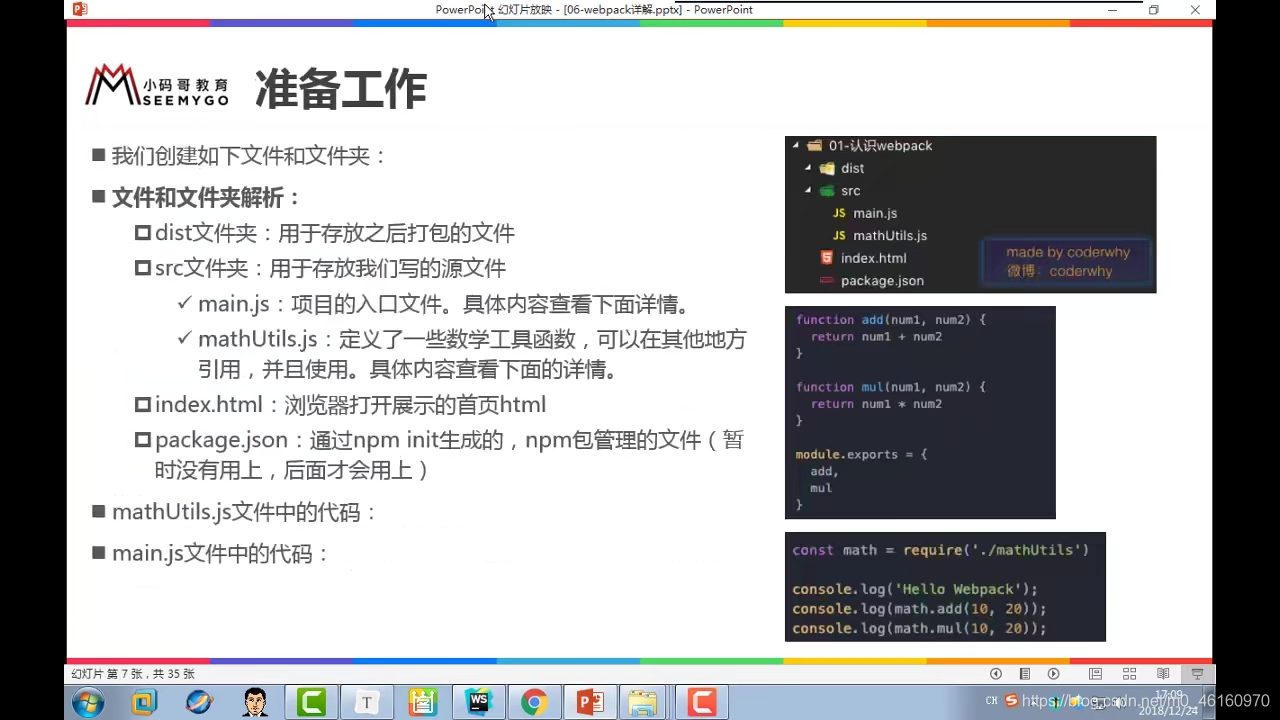Minimize the PowerPoint slideshow window
This screenshot has width=1280, height=720.
(1112, 9)
